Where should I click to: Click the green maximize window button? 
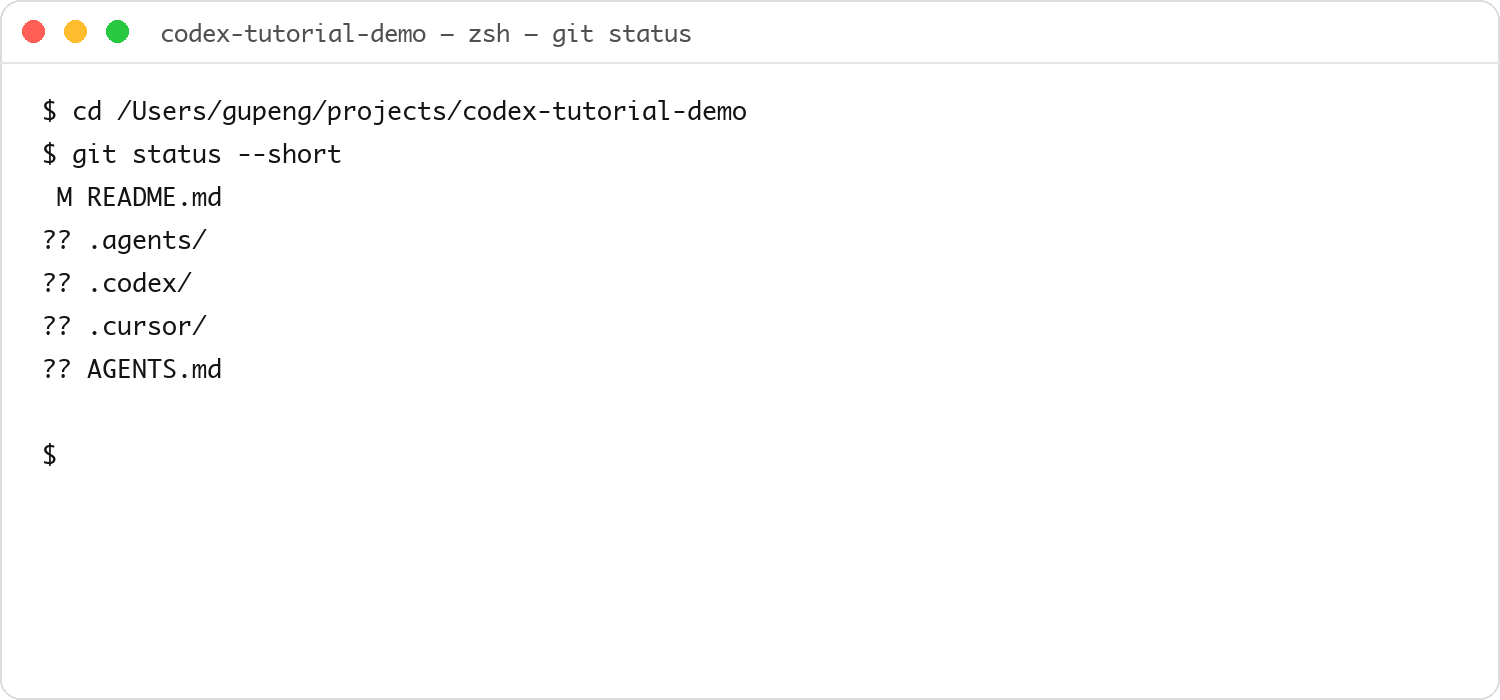[x=118, y=32]
